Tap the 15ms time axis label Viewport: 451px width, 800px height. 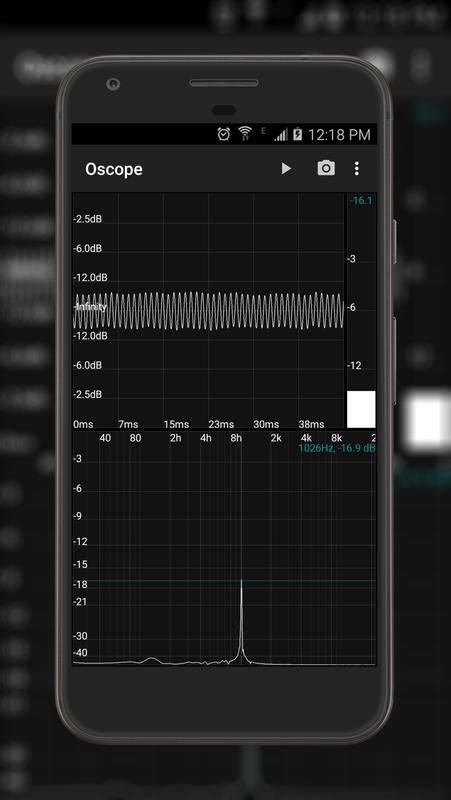click(x=176, y=424)
